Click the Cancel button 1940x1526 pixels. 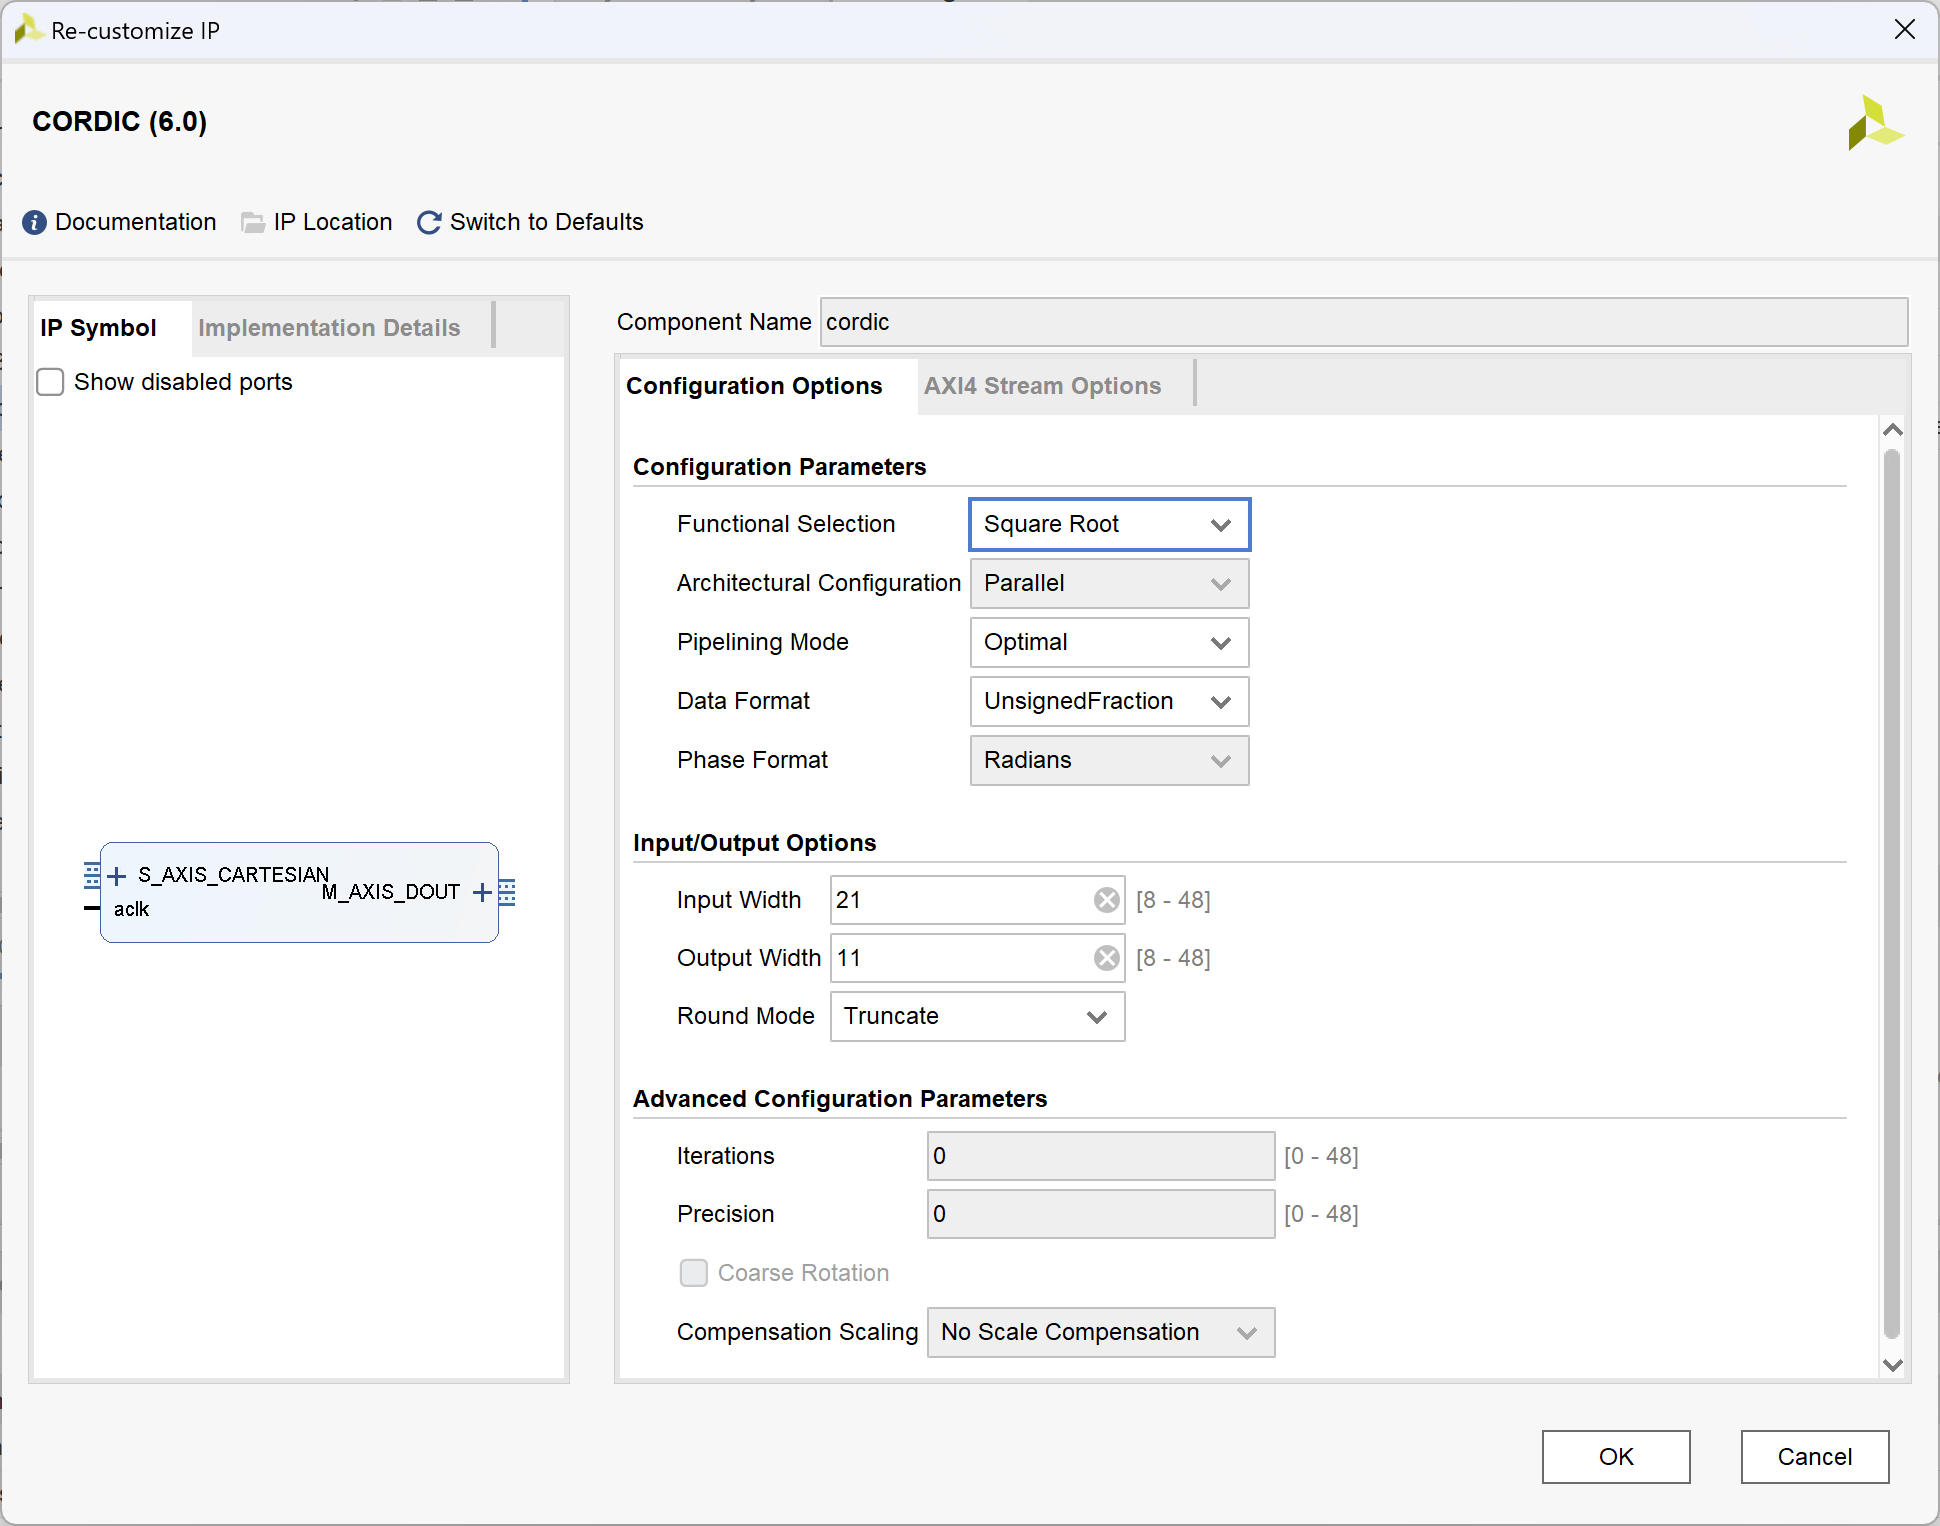pos(1814,1457)
